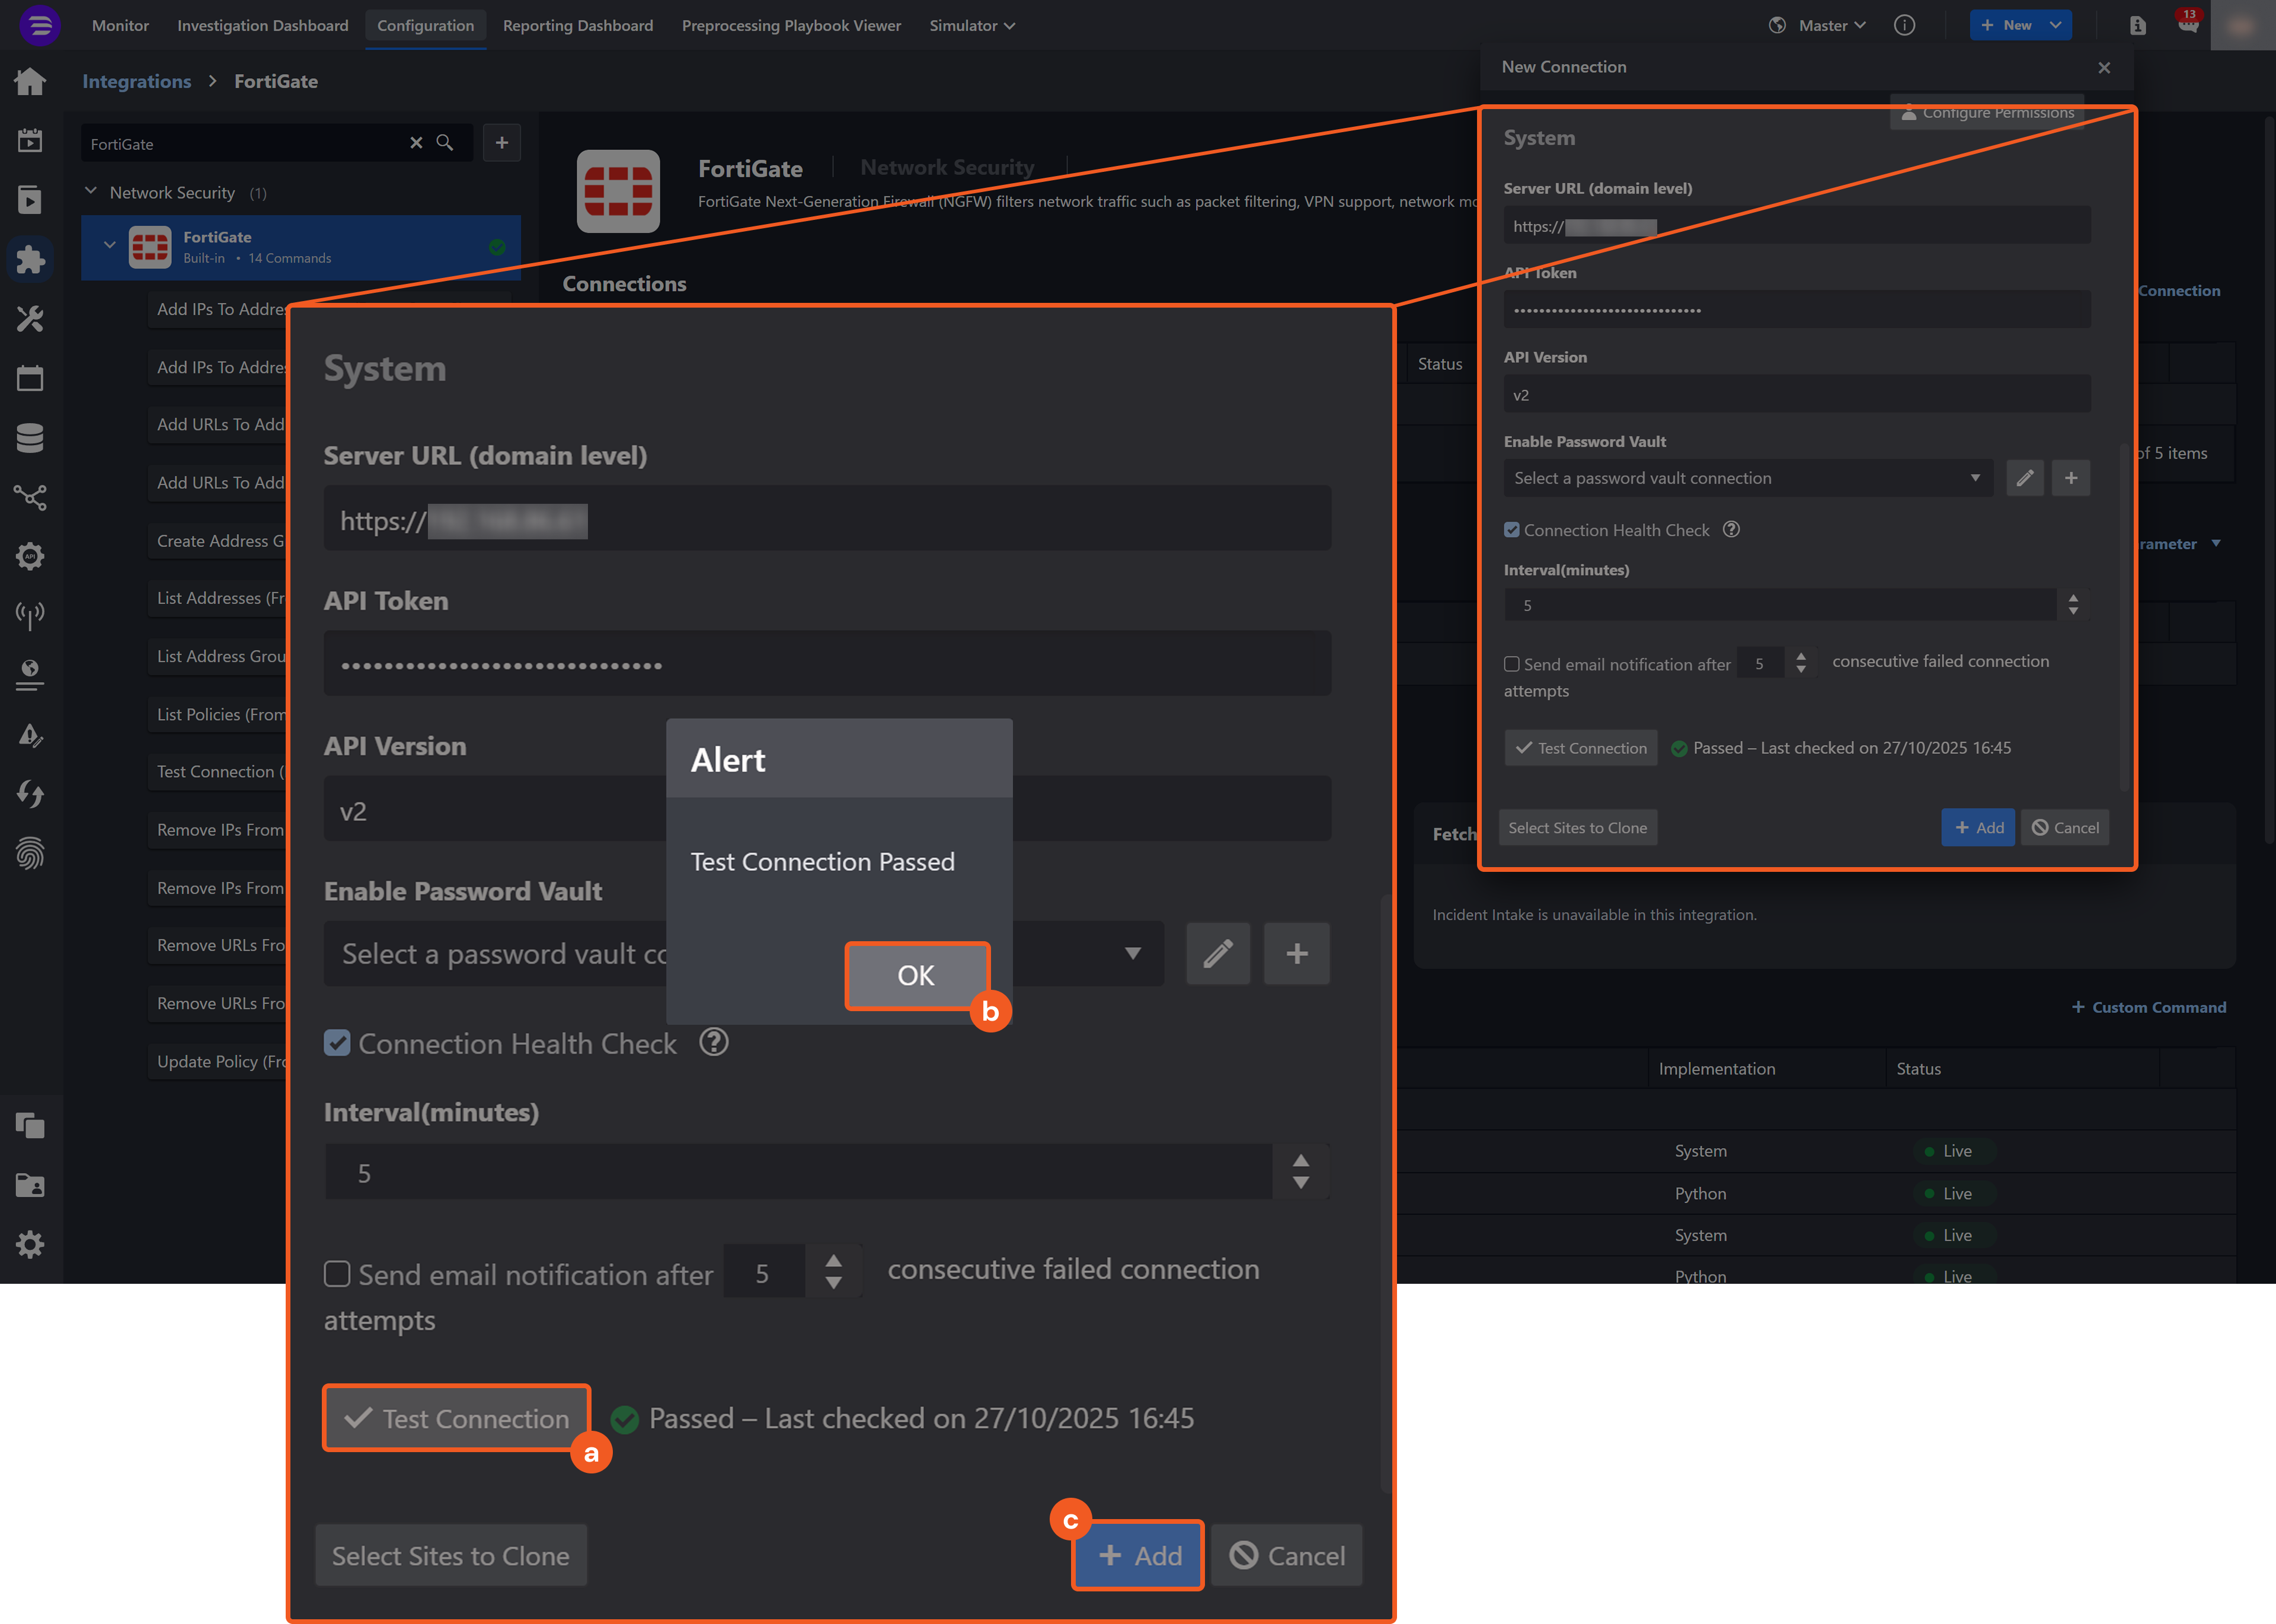2276x1624 pixels.
Task: Click the info circle icon in top bar
Action: [x=1904, y=25]
